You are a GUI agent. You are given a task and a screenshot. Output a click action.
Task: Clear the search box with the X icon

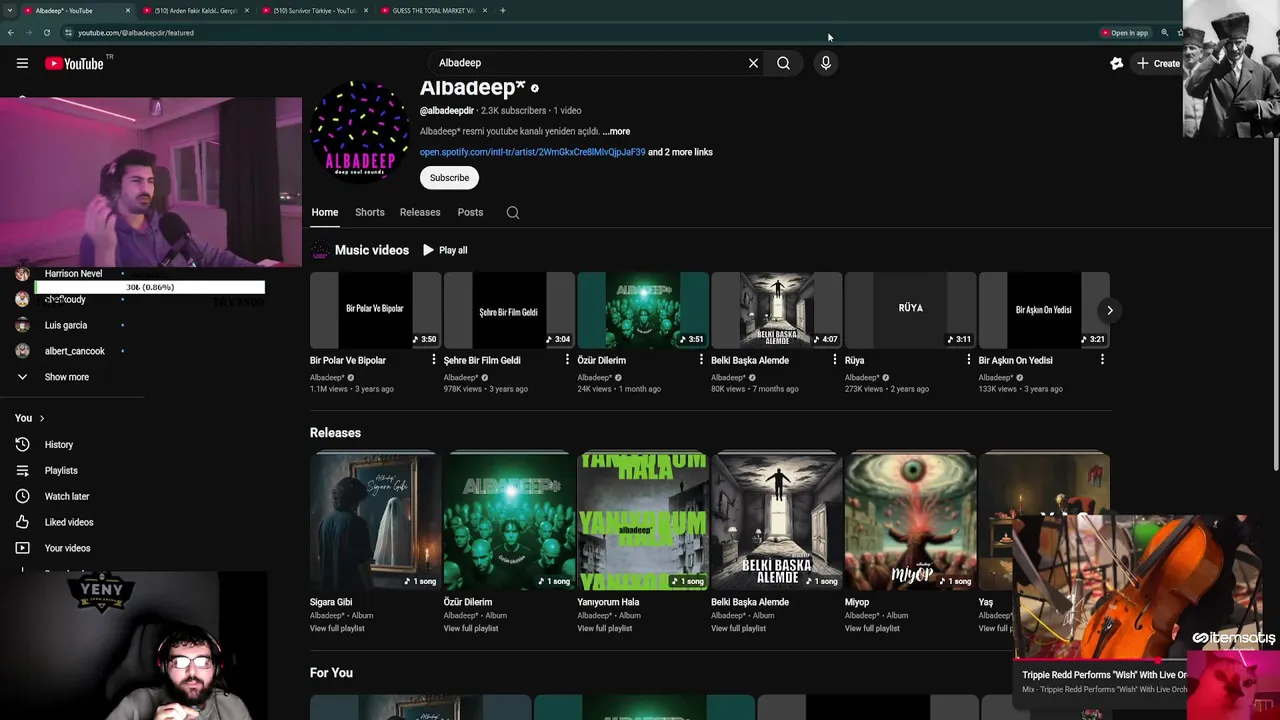753,63
